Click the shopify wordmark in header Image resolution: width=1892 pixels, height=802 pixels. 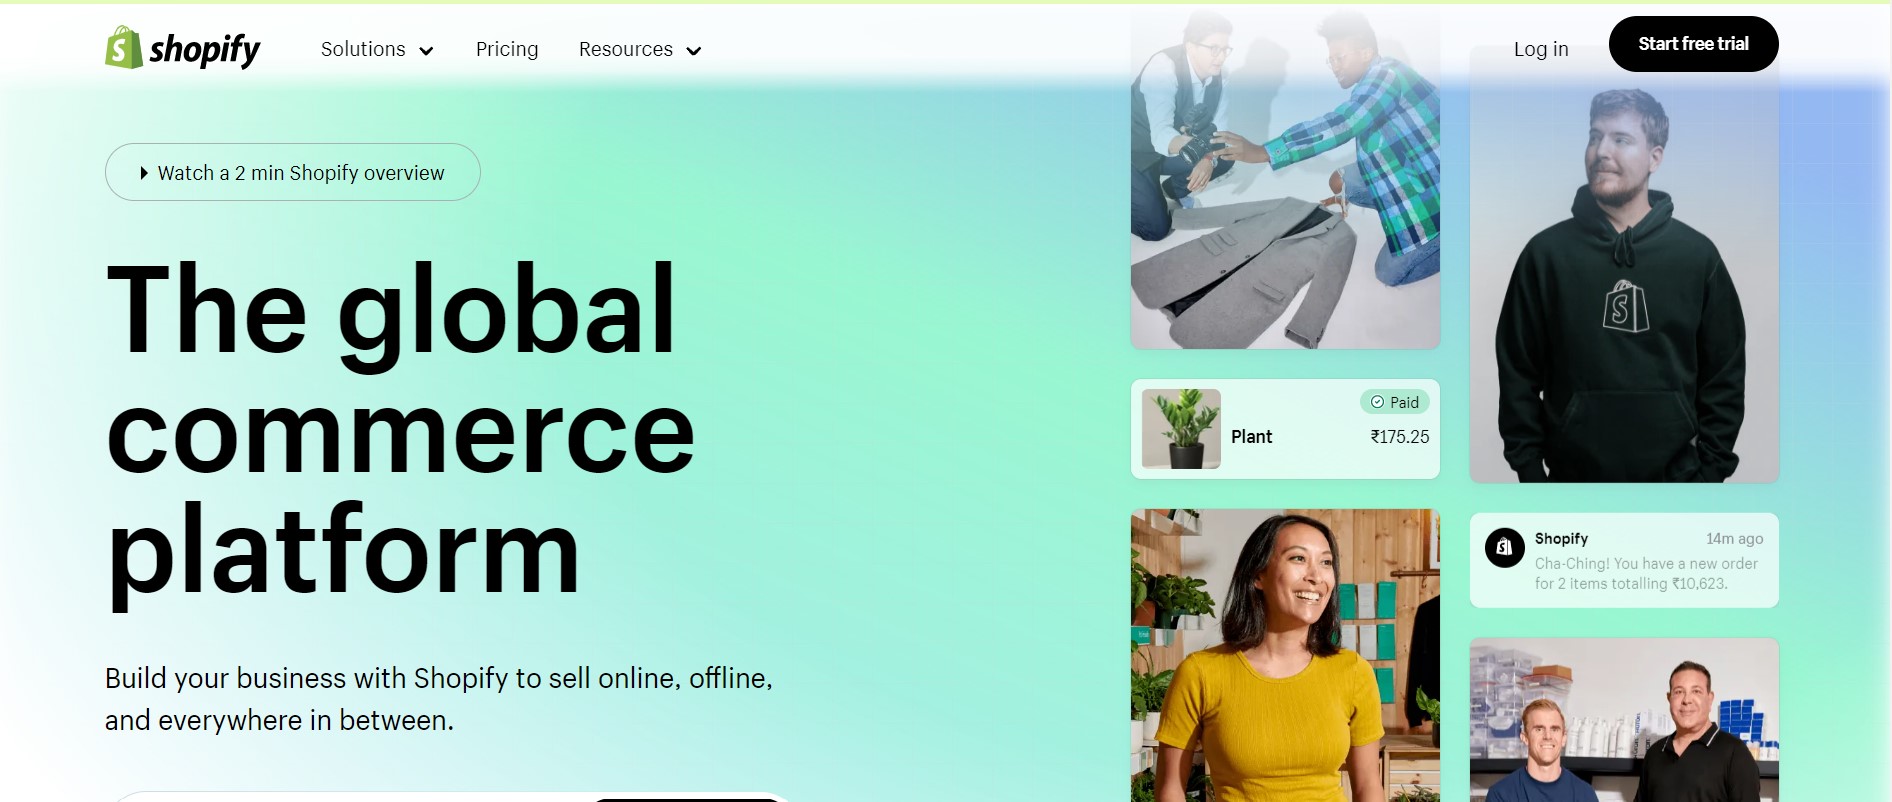point(204,50)
